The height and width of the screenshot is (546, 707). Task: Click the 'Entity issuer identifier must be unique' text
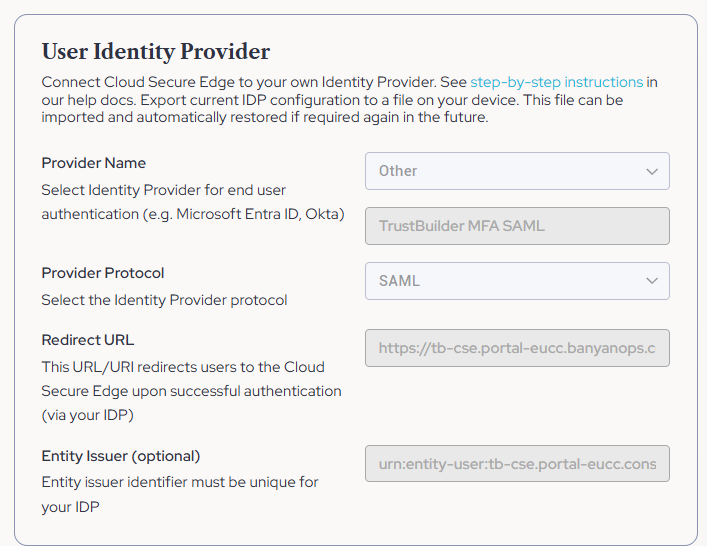(x=180, y=482)
